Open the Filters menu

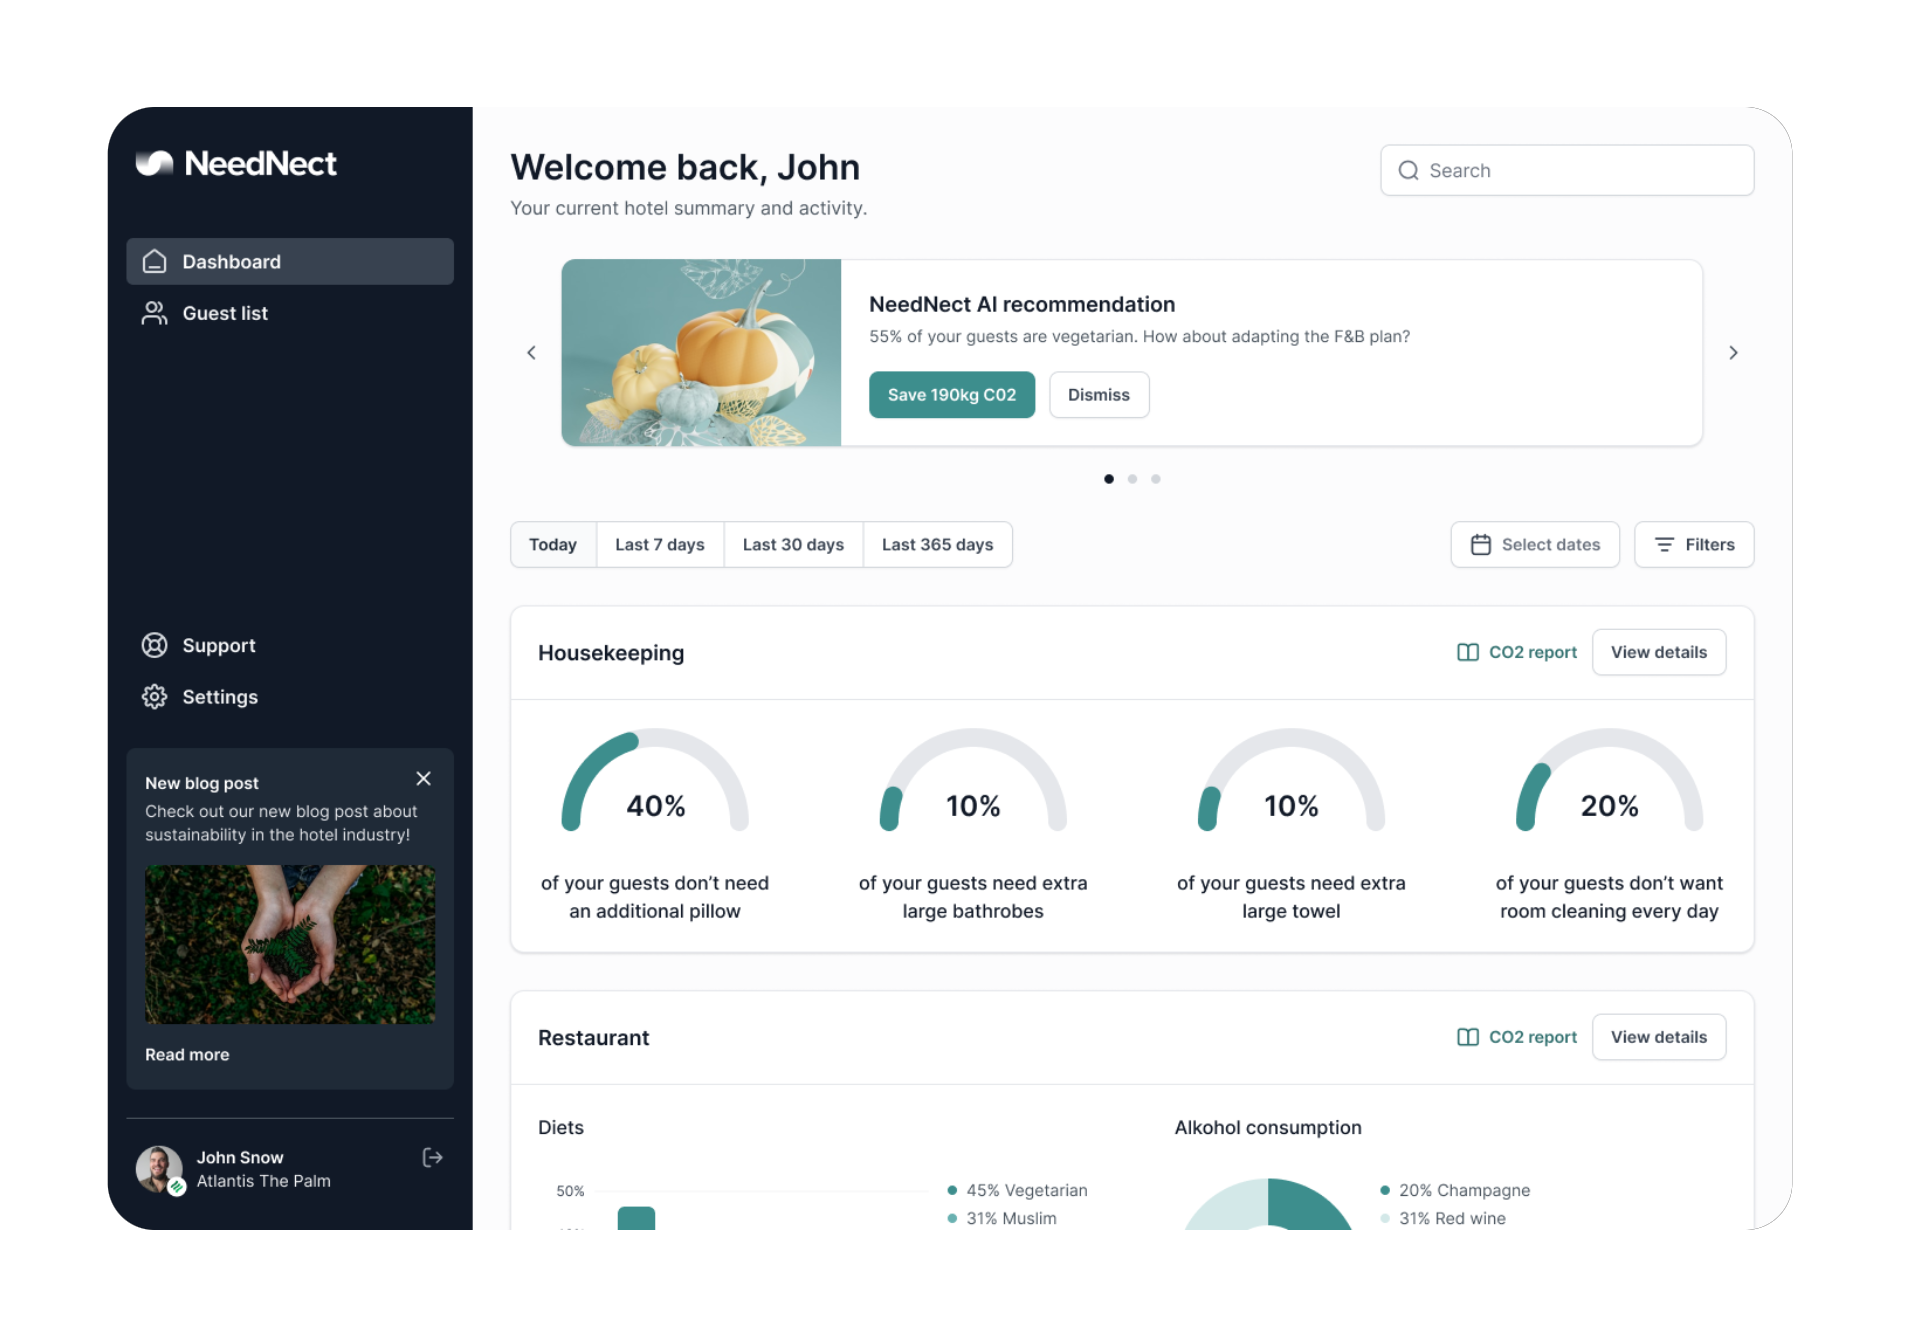1694,545
